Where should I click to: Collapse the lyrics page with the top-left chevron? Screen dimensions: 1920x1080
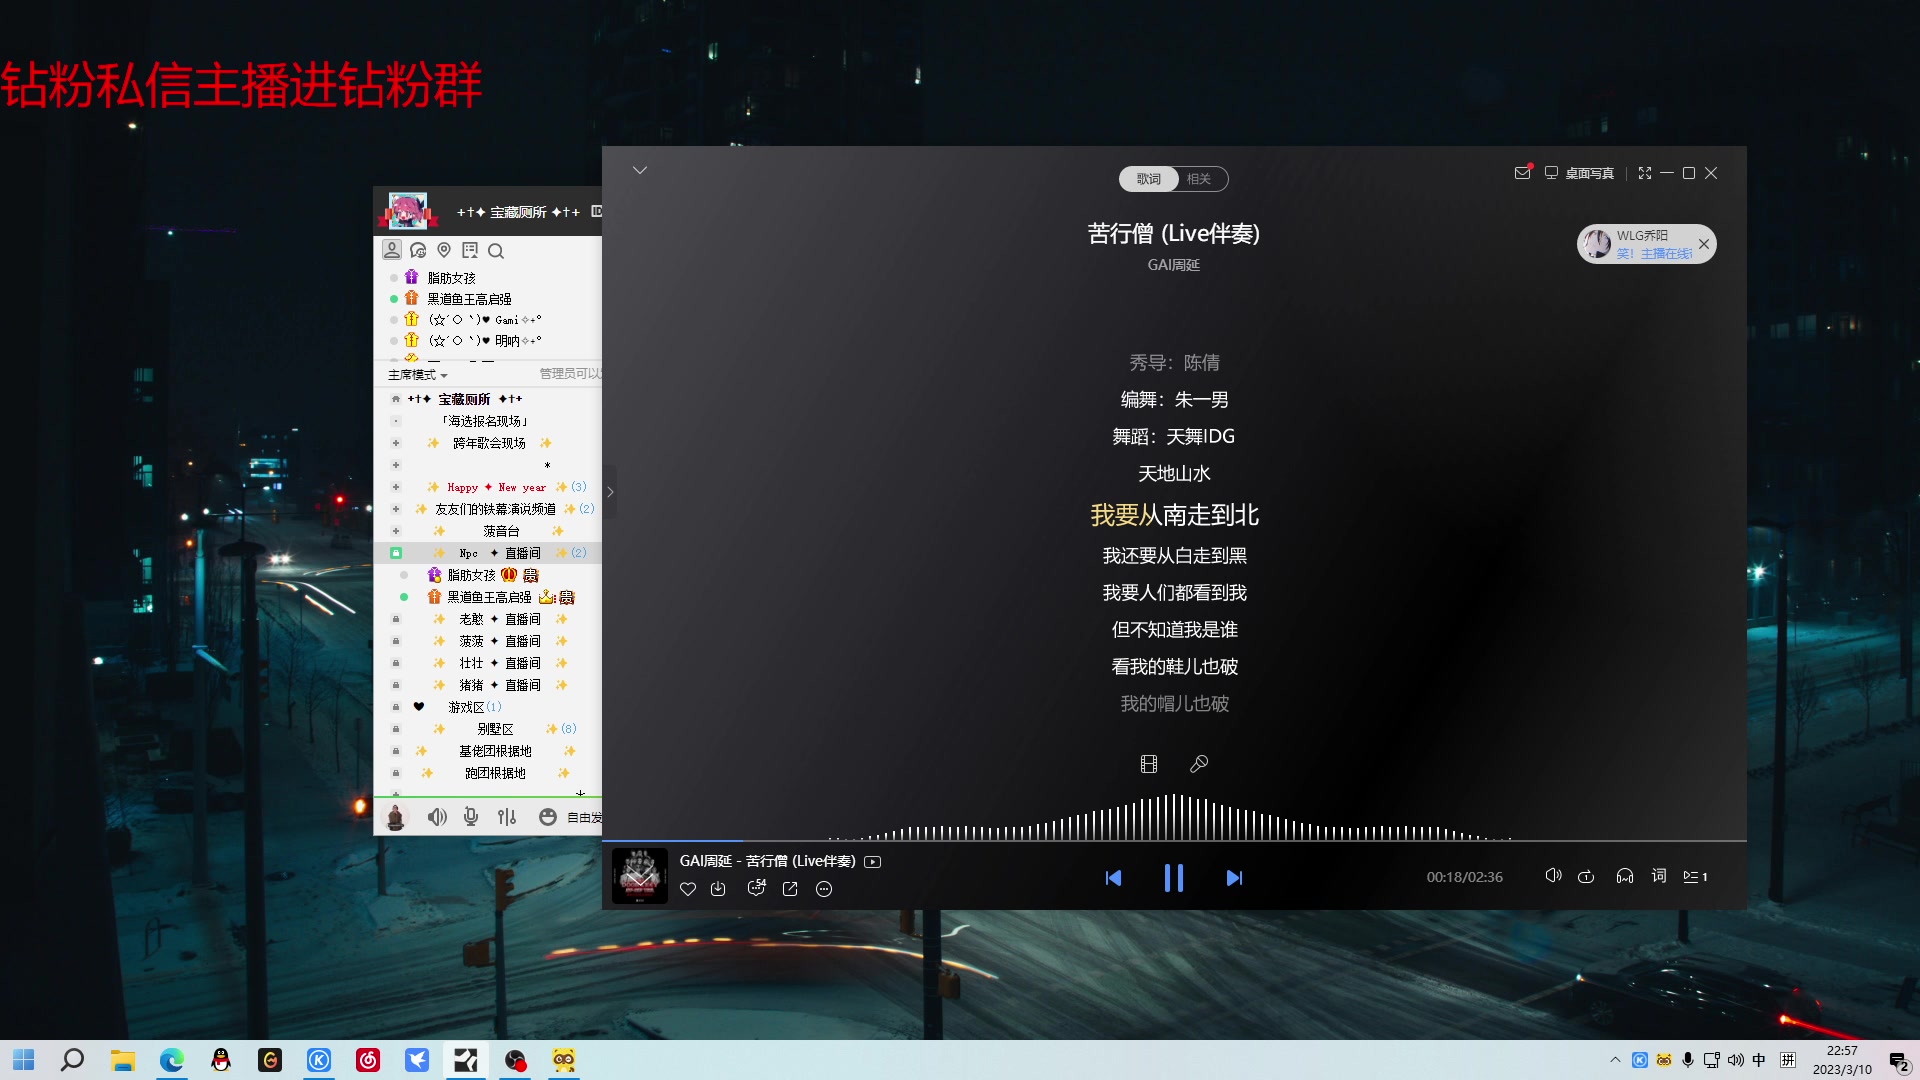tap(640, 171)
